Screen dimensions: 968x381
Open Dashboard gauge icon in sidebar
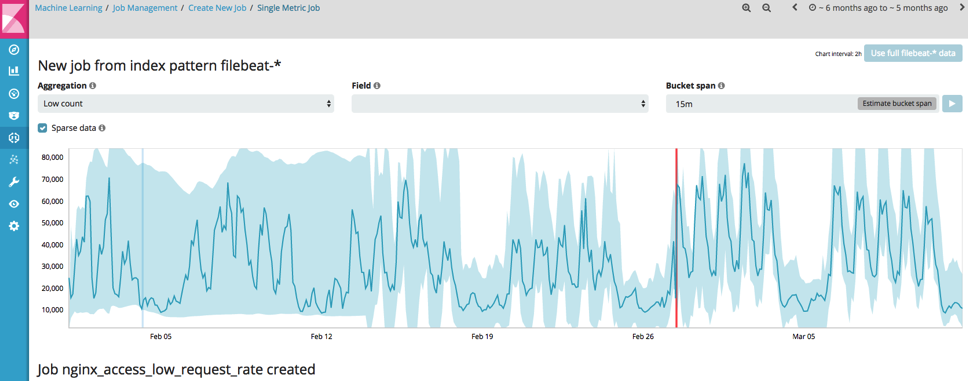(x=14, y=94)
